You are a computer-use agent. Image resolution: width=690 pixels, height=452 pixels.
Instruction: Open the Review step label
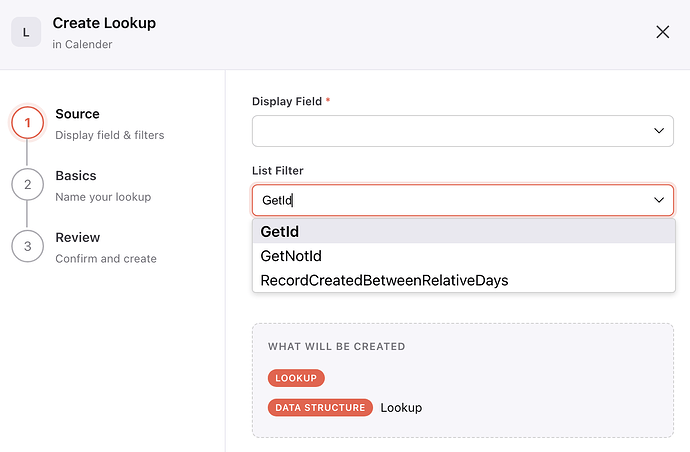point(77,238)
